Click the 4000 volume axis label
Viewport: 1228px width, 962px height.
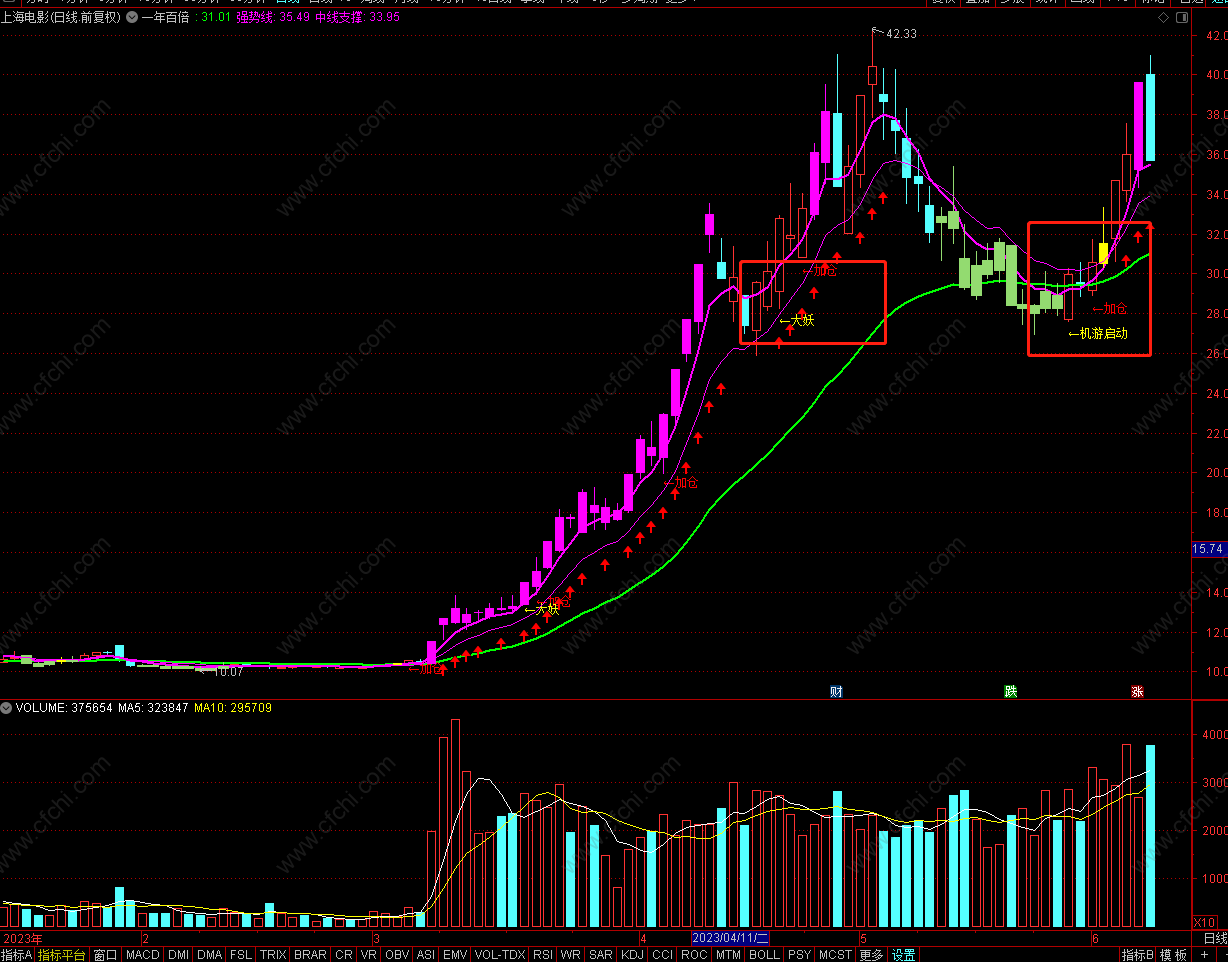(x=1213, y=734)
